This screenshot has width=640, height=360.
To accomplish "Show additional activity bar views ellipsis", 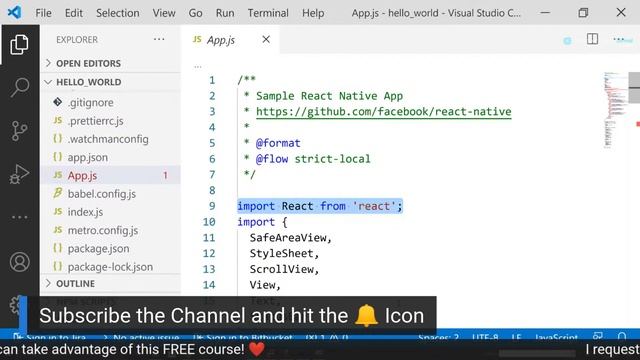I will pos(19,217).
